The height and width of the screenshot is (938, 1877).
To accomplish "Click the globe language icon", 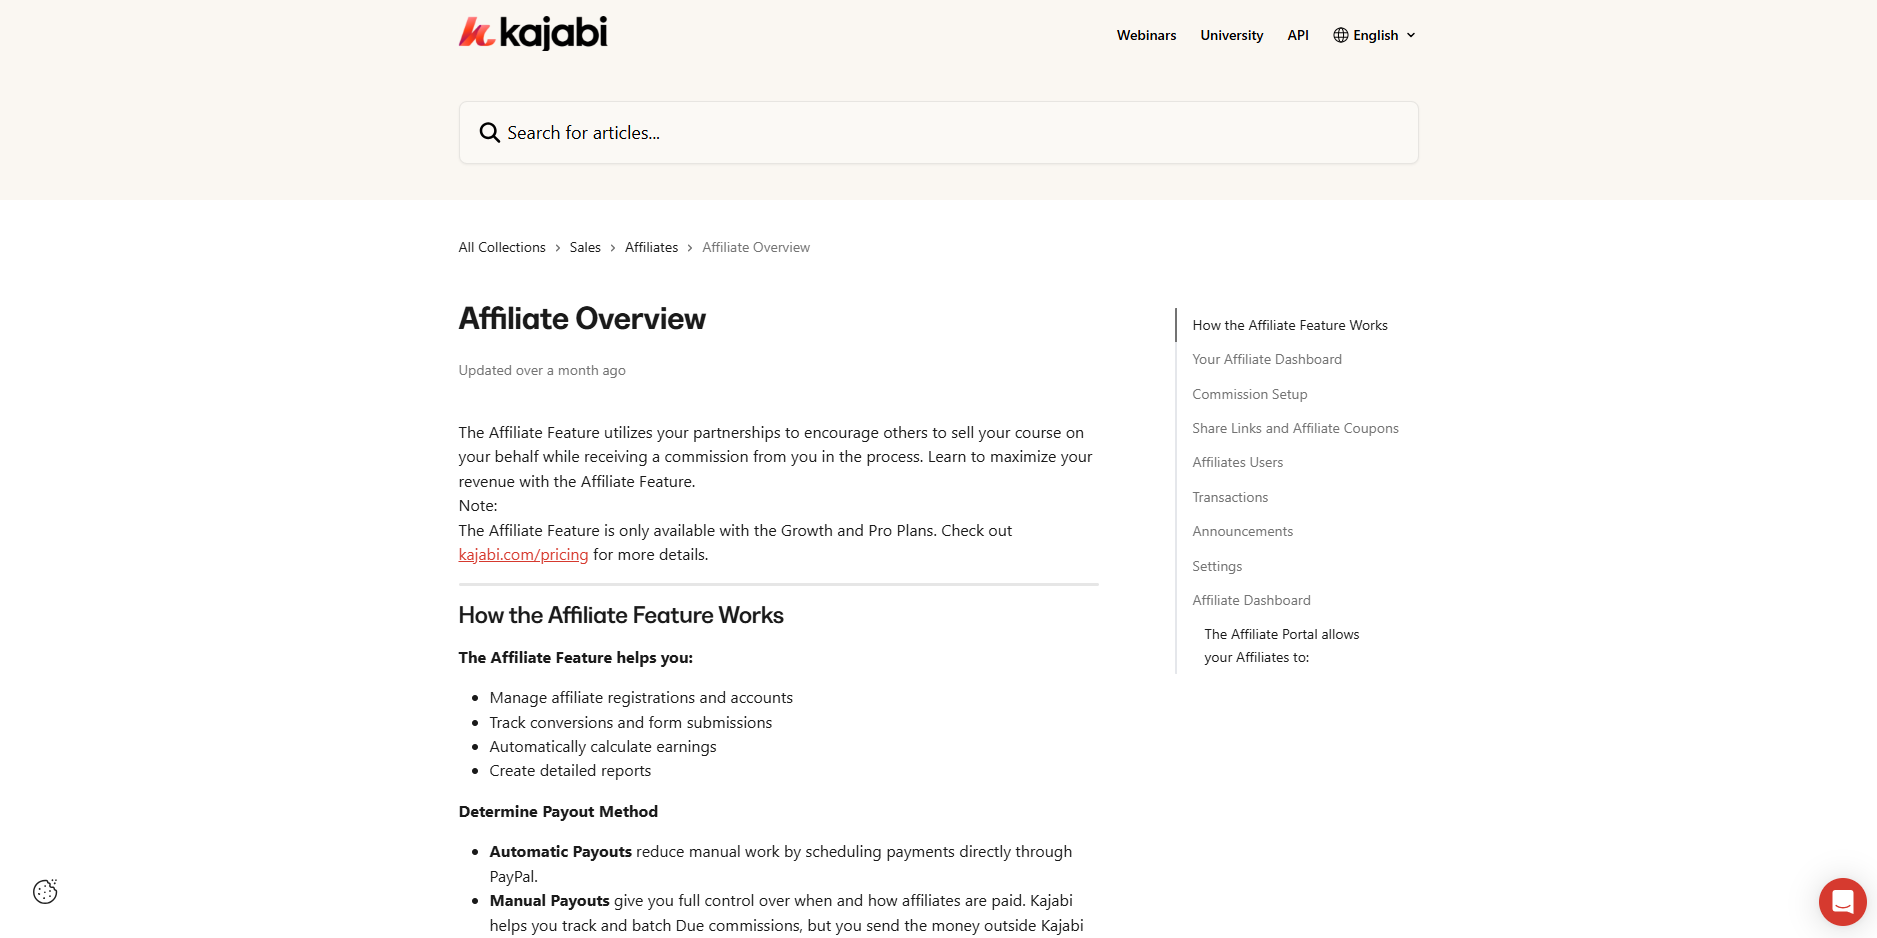I will 1340,35.
